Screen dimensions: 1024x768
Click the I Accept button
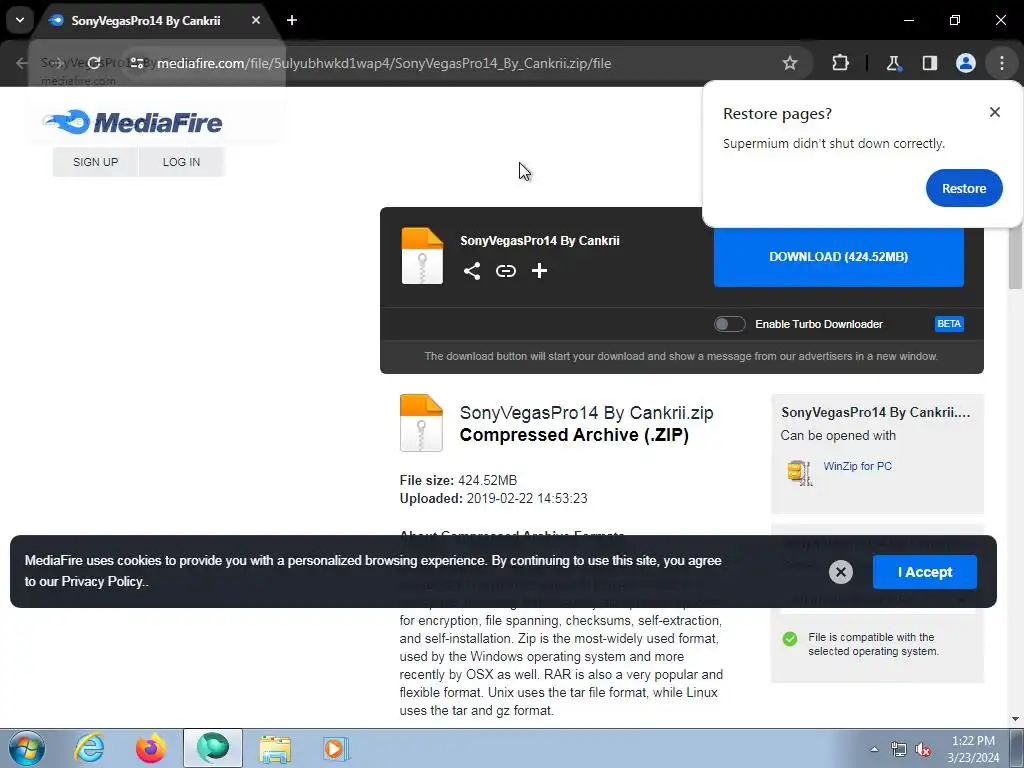click(925, 572)
